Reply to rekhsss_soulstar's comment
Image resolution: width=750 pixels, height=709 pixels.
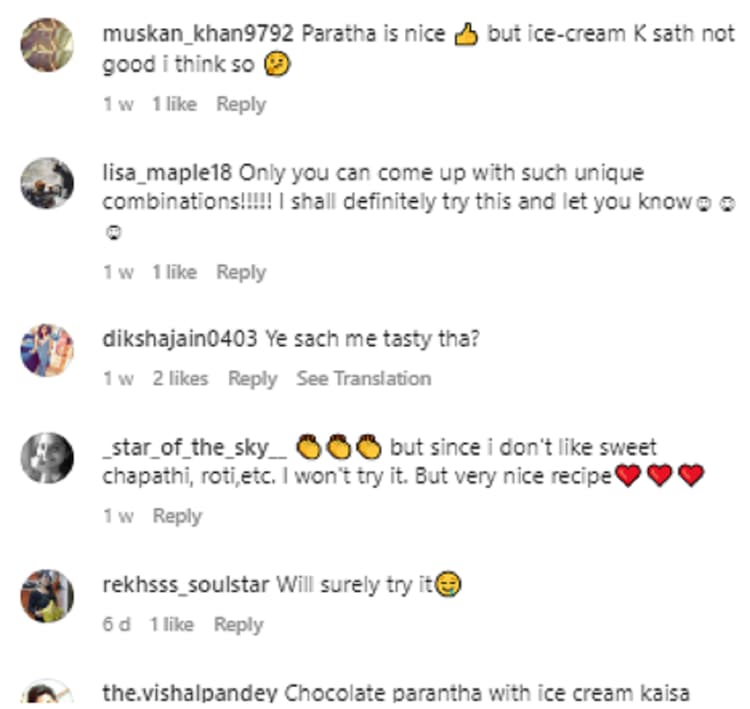(x=238, y=624)
